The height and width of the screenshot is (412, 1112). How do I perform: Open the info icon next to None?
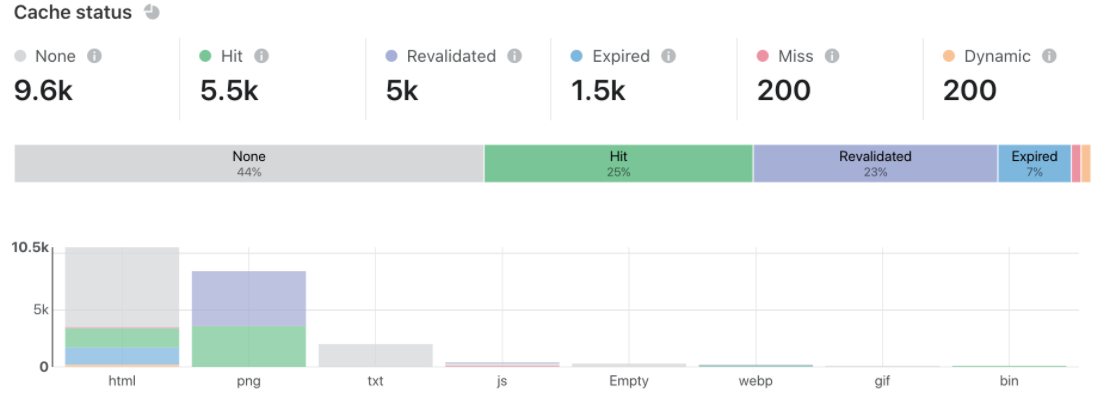tap(94, 56)
